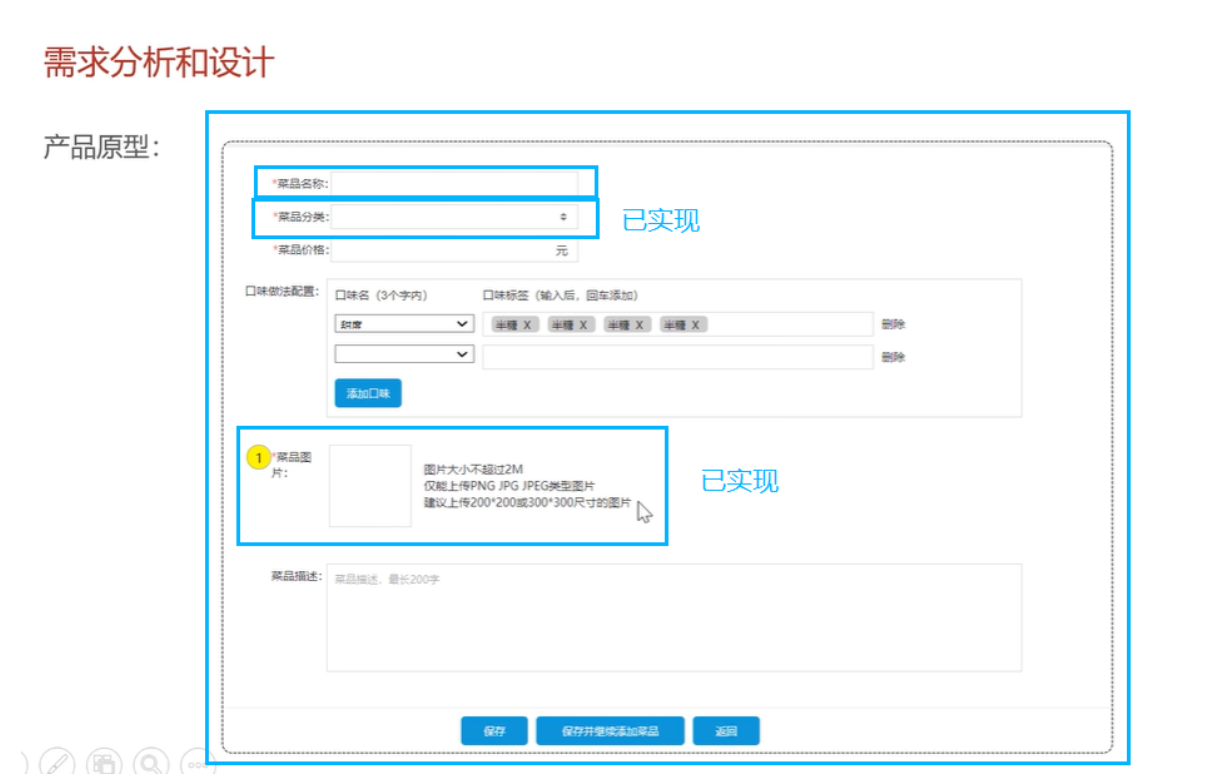Click the 保存并继续添加菜品 button

[610, 731]
